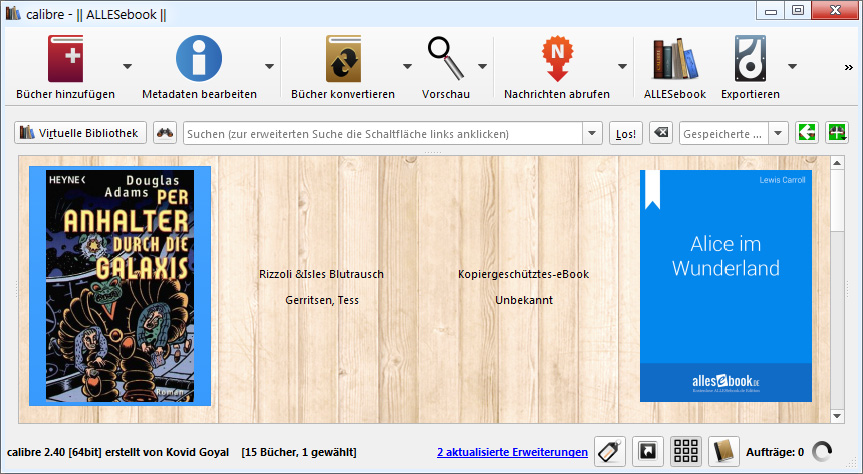The width and height of the screenshot is (863, 474).
Task: Expand the Exportieren dropdown arrow
Action: [793, 66]
